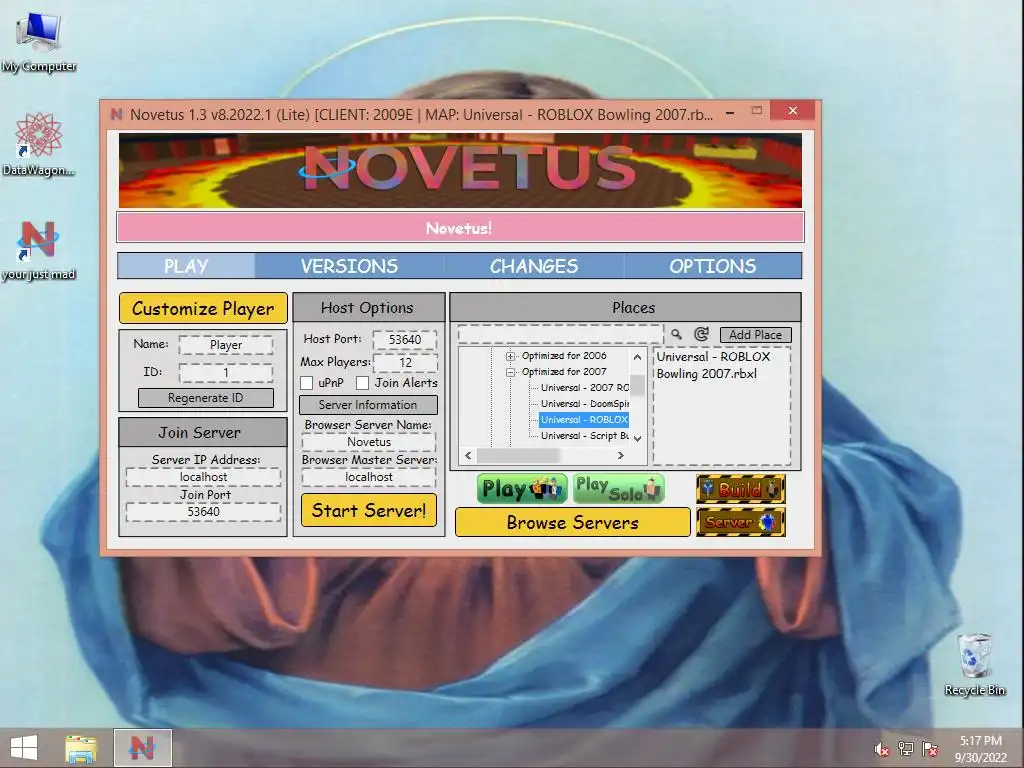This screenshot has height=768, width=1024.
Task: Expand the Optimized for 2006 tree node
Action: point(510,356)
